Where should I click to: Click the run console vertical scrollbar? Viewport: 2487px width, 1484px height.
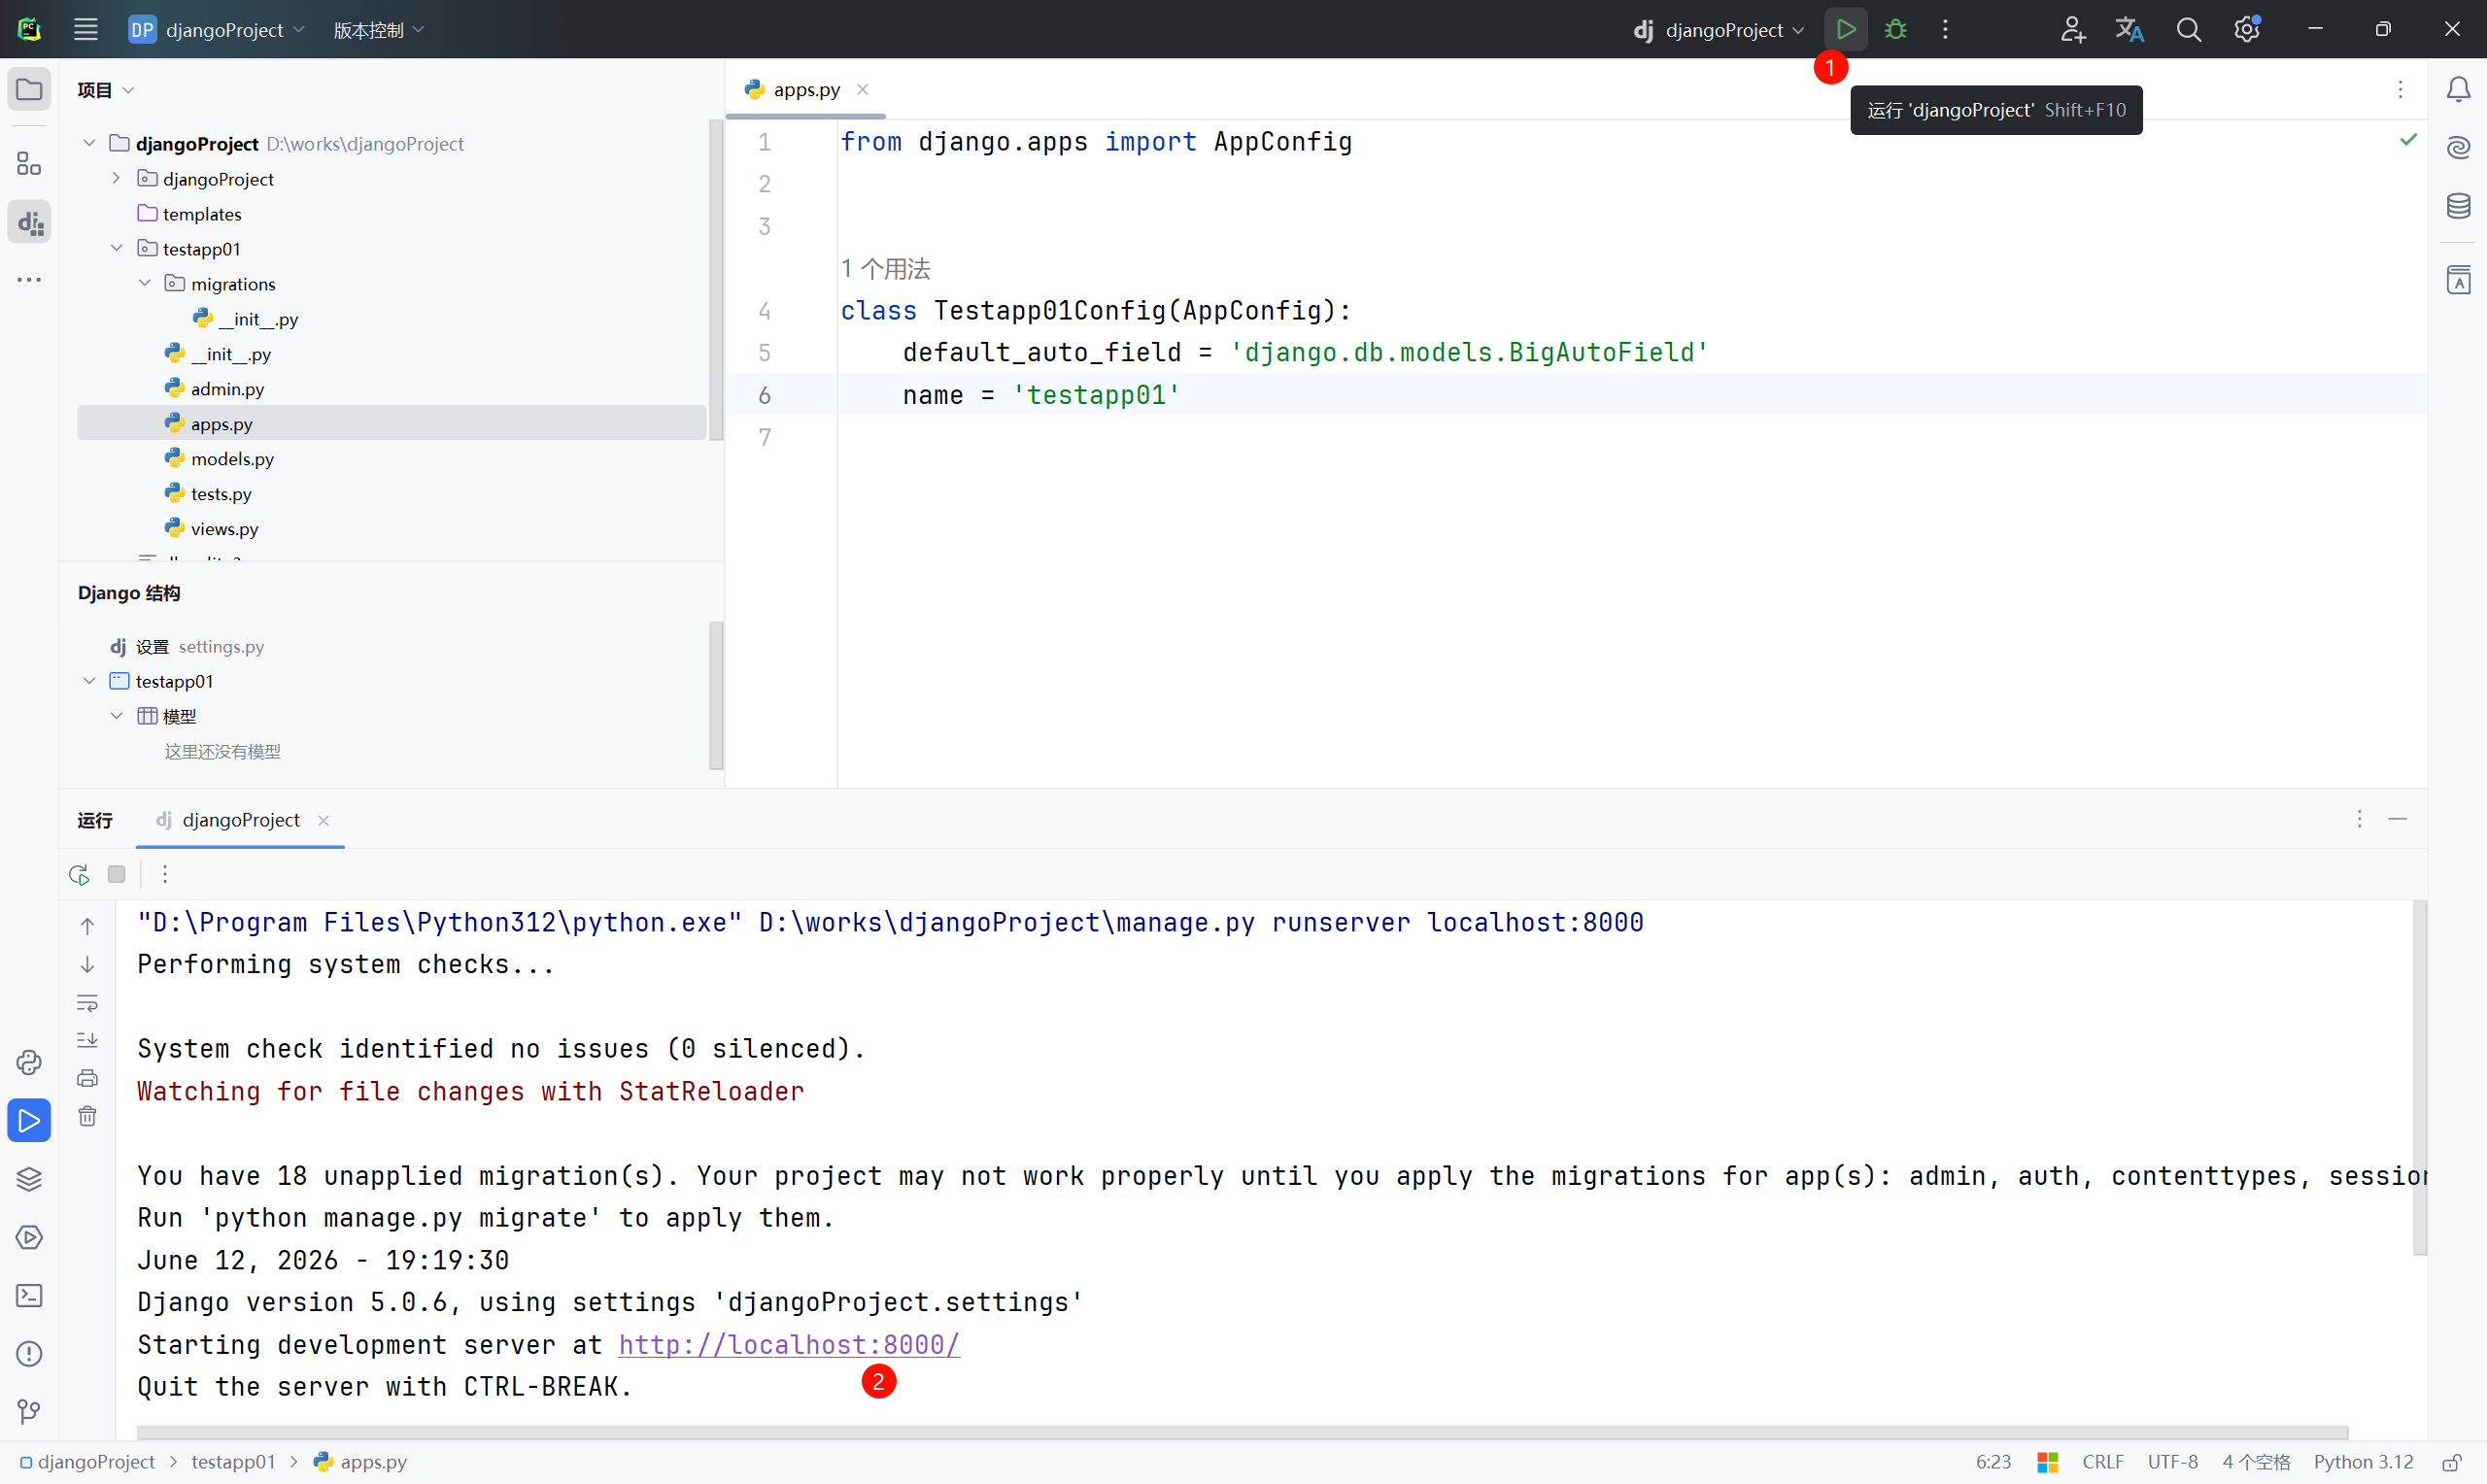pos(2419,1078)
